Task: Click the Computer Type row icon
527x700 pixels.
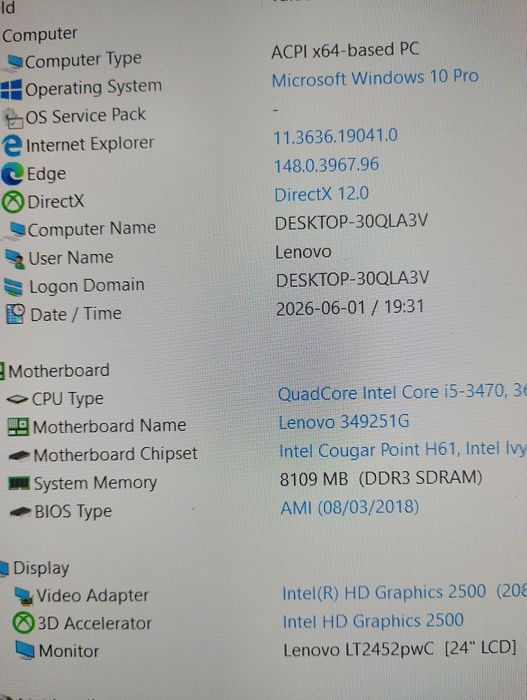Action: pos(14,61)
